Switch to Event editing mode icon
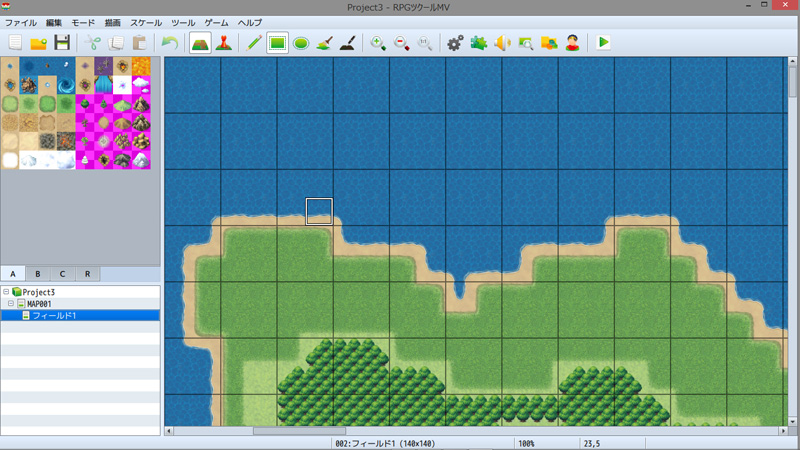This screenshot has width=800, height=450. (x=224, y=43)
